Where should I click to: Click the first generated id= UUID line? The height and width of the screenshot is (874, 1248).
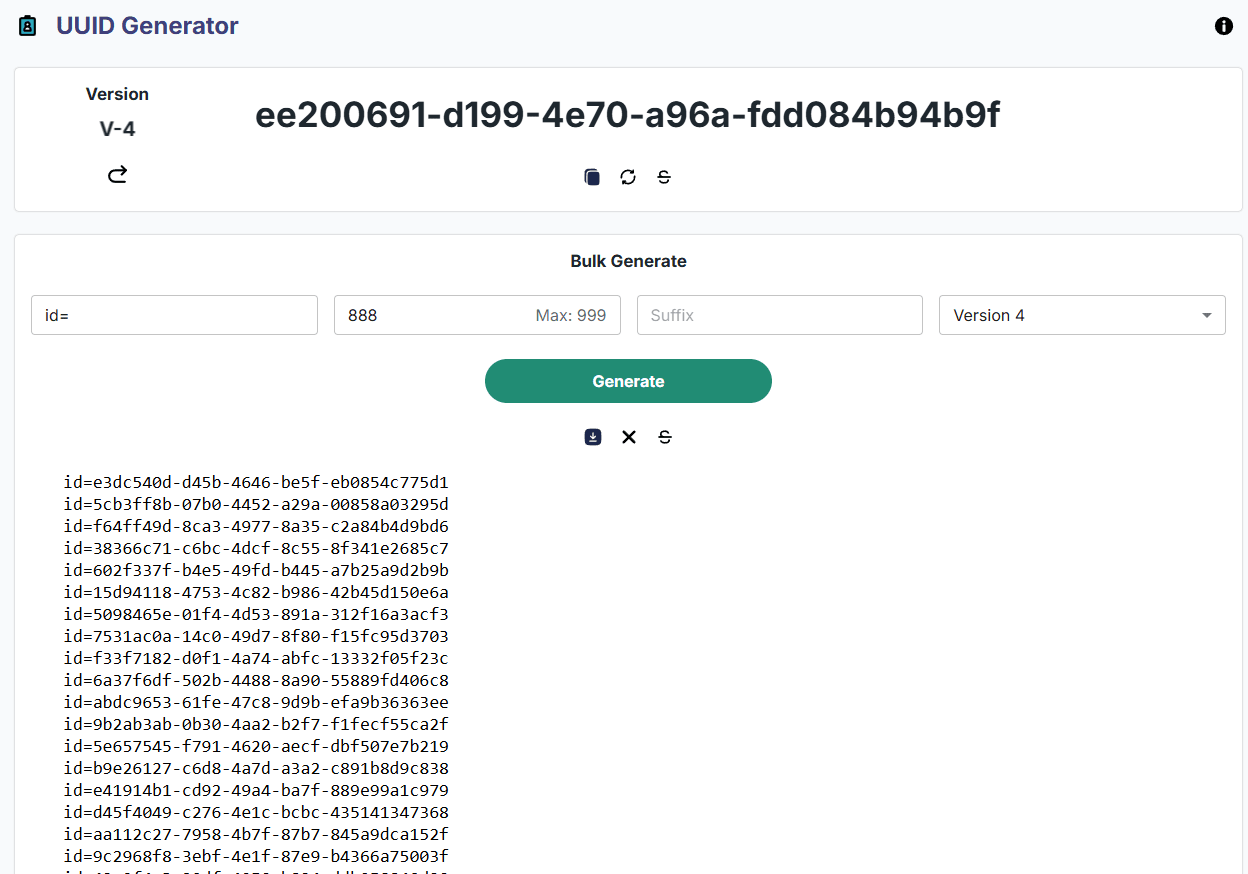(256, 482)
